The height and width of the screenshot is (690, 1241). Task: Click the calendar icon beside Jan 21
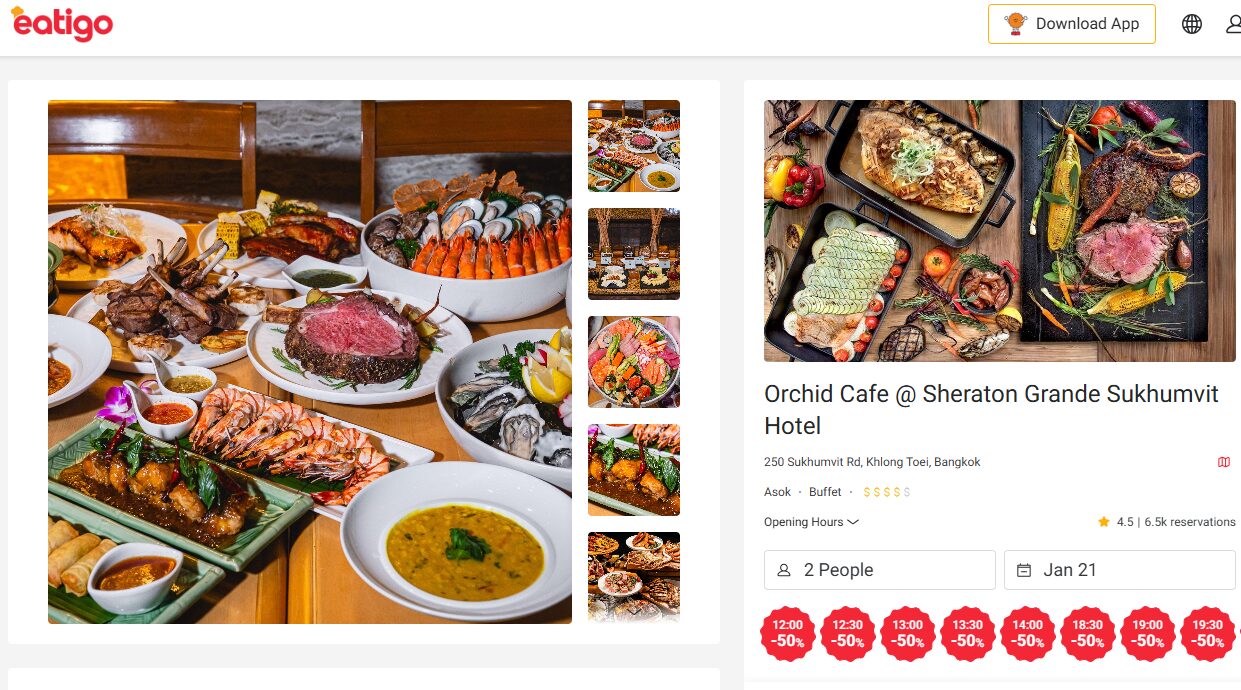(x=1024, y=570)
